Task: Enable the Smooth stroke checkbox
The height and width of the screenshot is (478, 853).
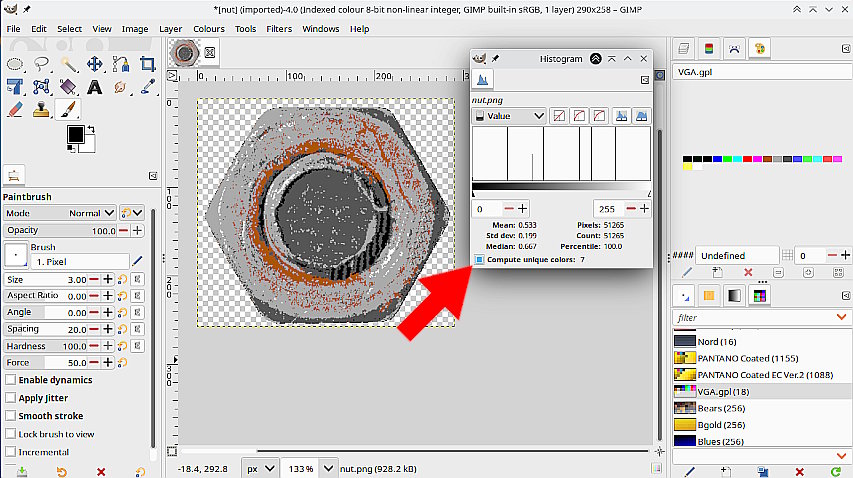Action: [x=11, y=416]
